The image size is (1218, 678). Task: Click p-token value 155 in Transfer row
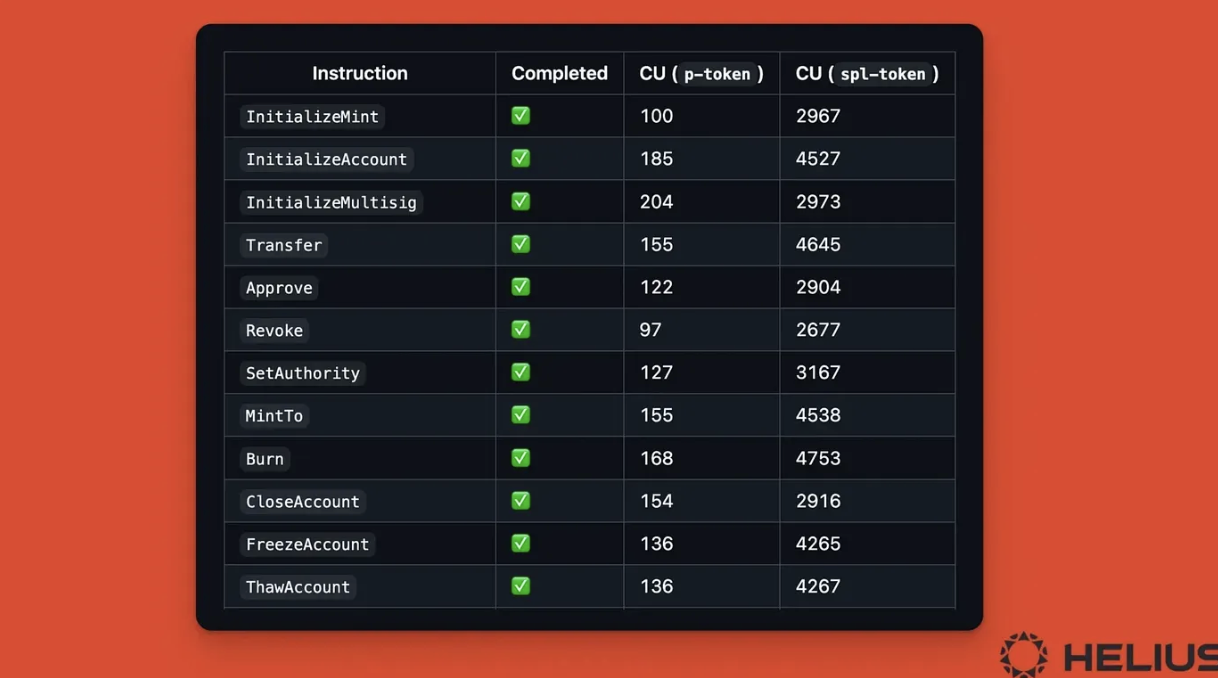click(656, 244)
